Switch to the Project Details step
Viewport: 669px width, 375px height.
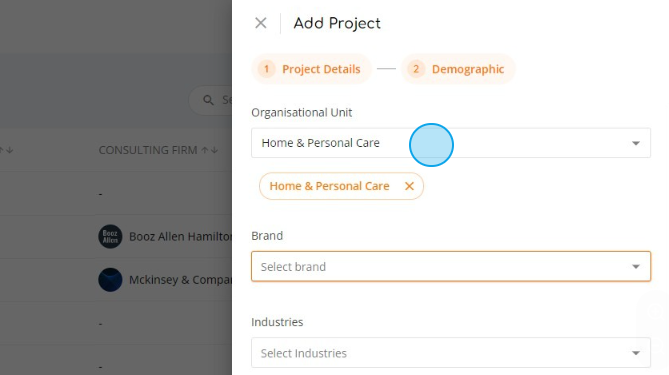tap(321, 69)
